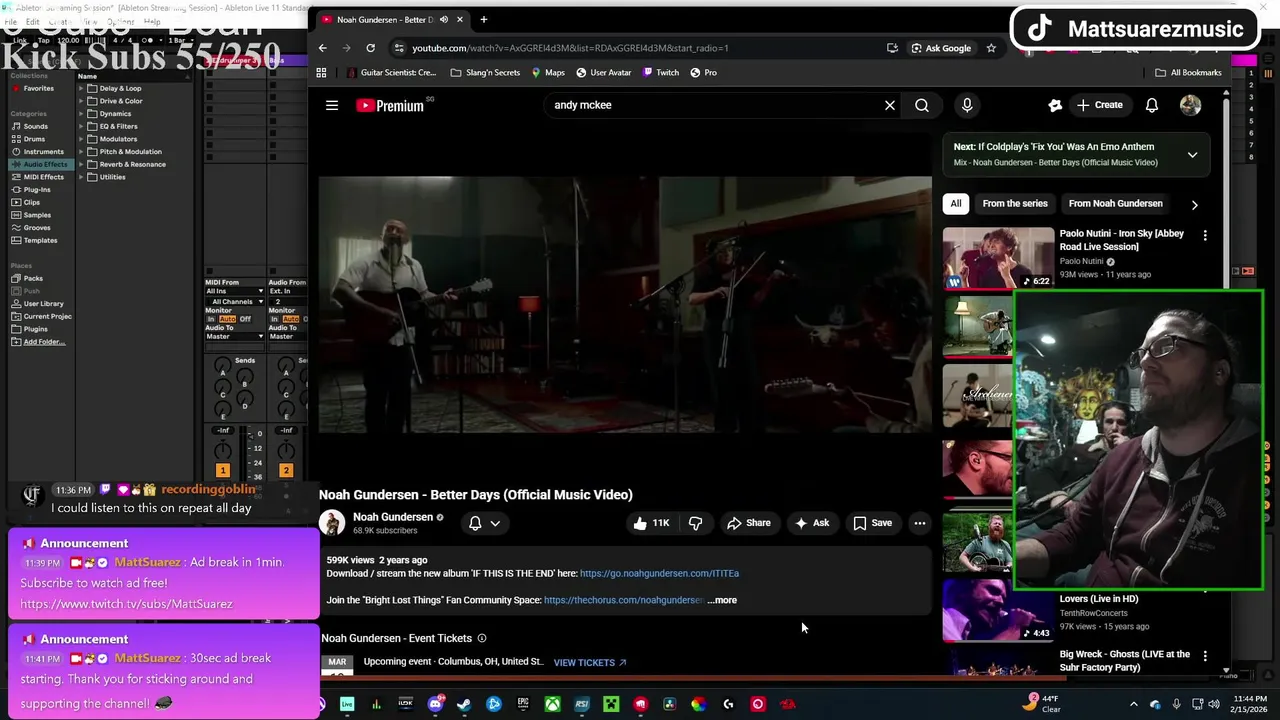
Task: Expand the Delay & Loop folder
Action: tap(81, 88)
